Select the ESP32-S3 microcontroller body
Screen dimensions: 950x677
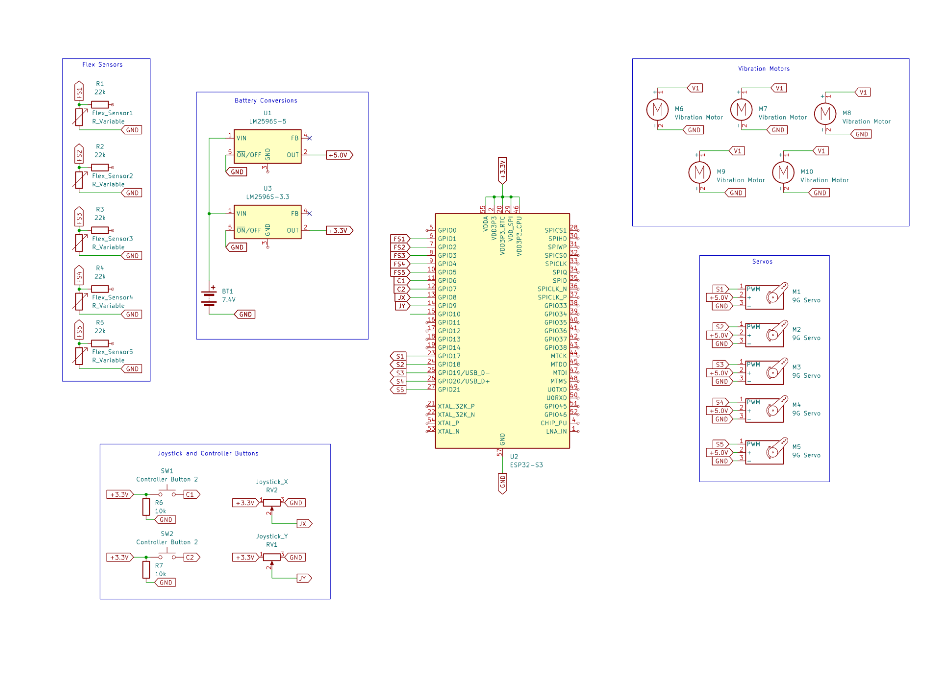(x=501, y=330)
